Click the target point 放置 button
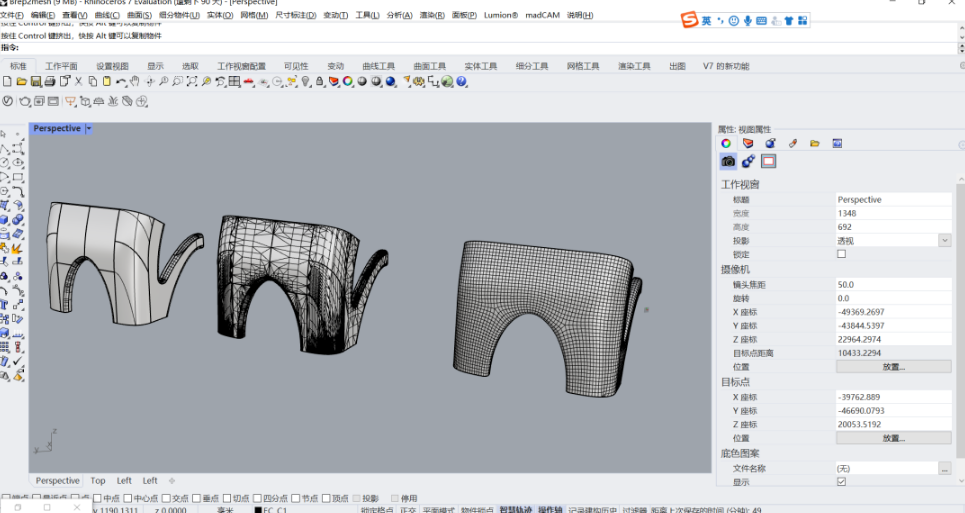Image resolution: width=965 pixels, height=513 pixels. point(894,438)
